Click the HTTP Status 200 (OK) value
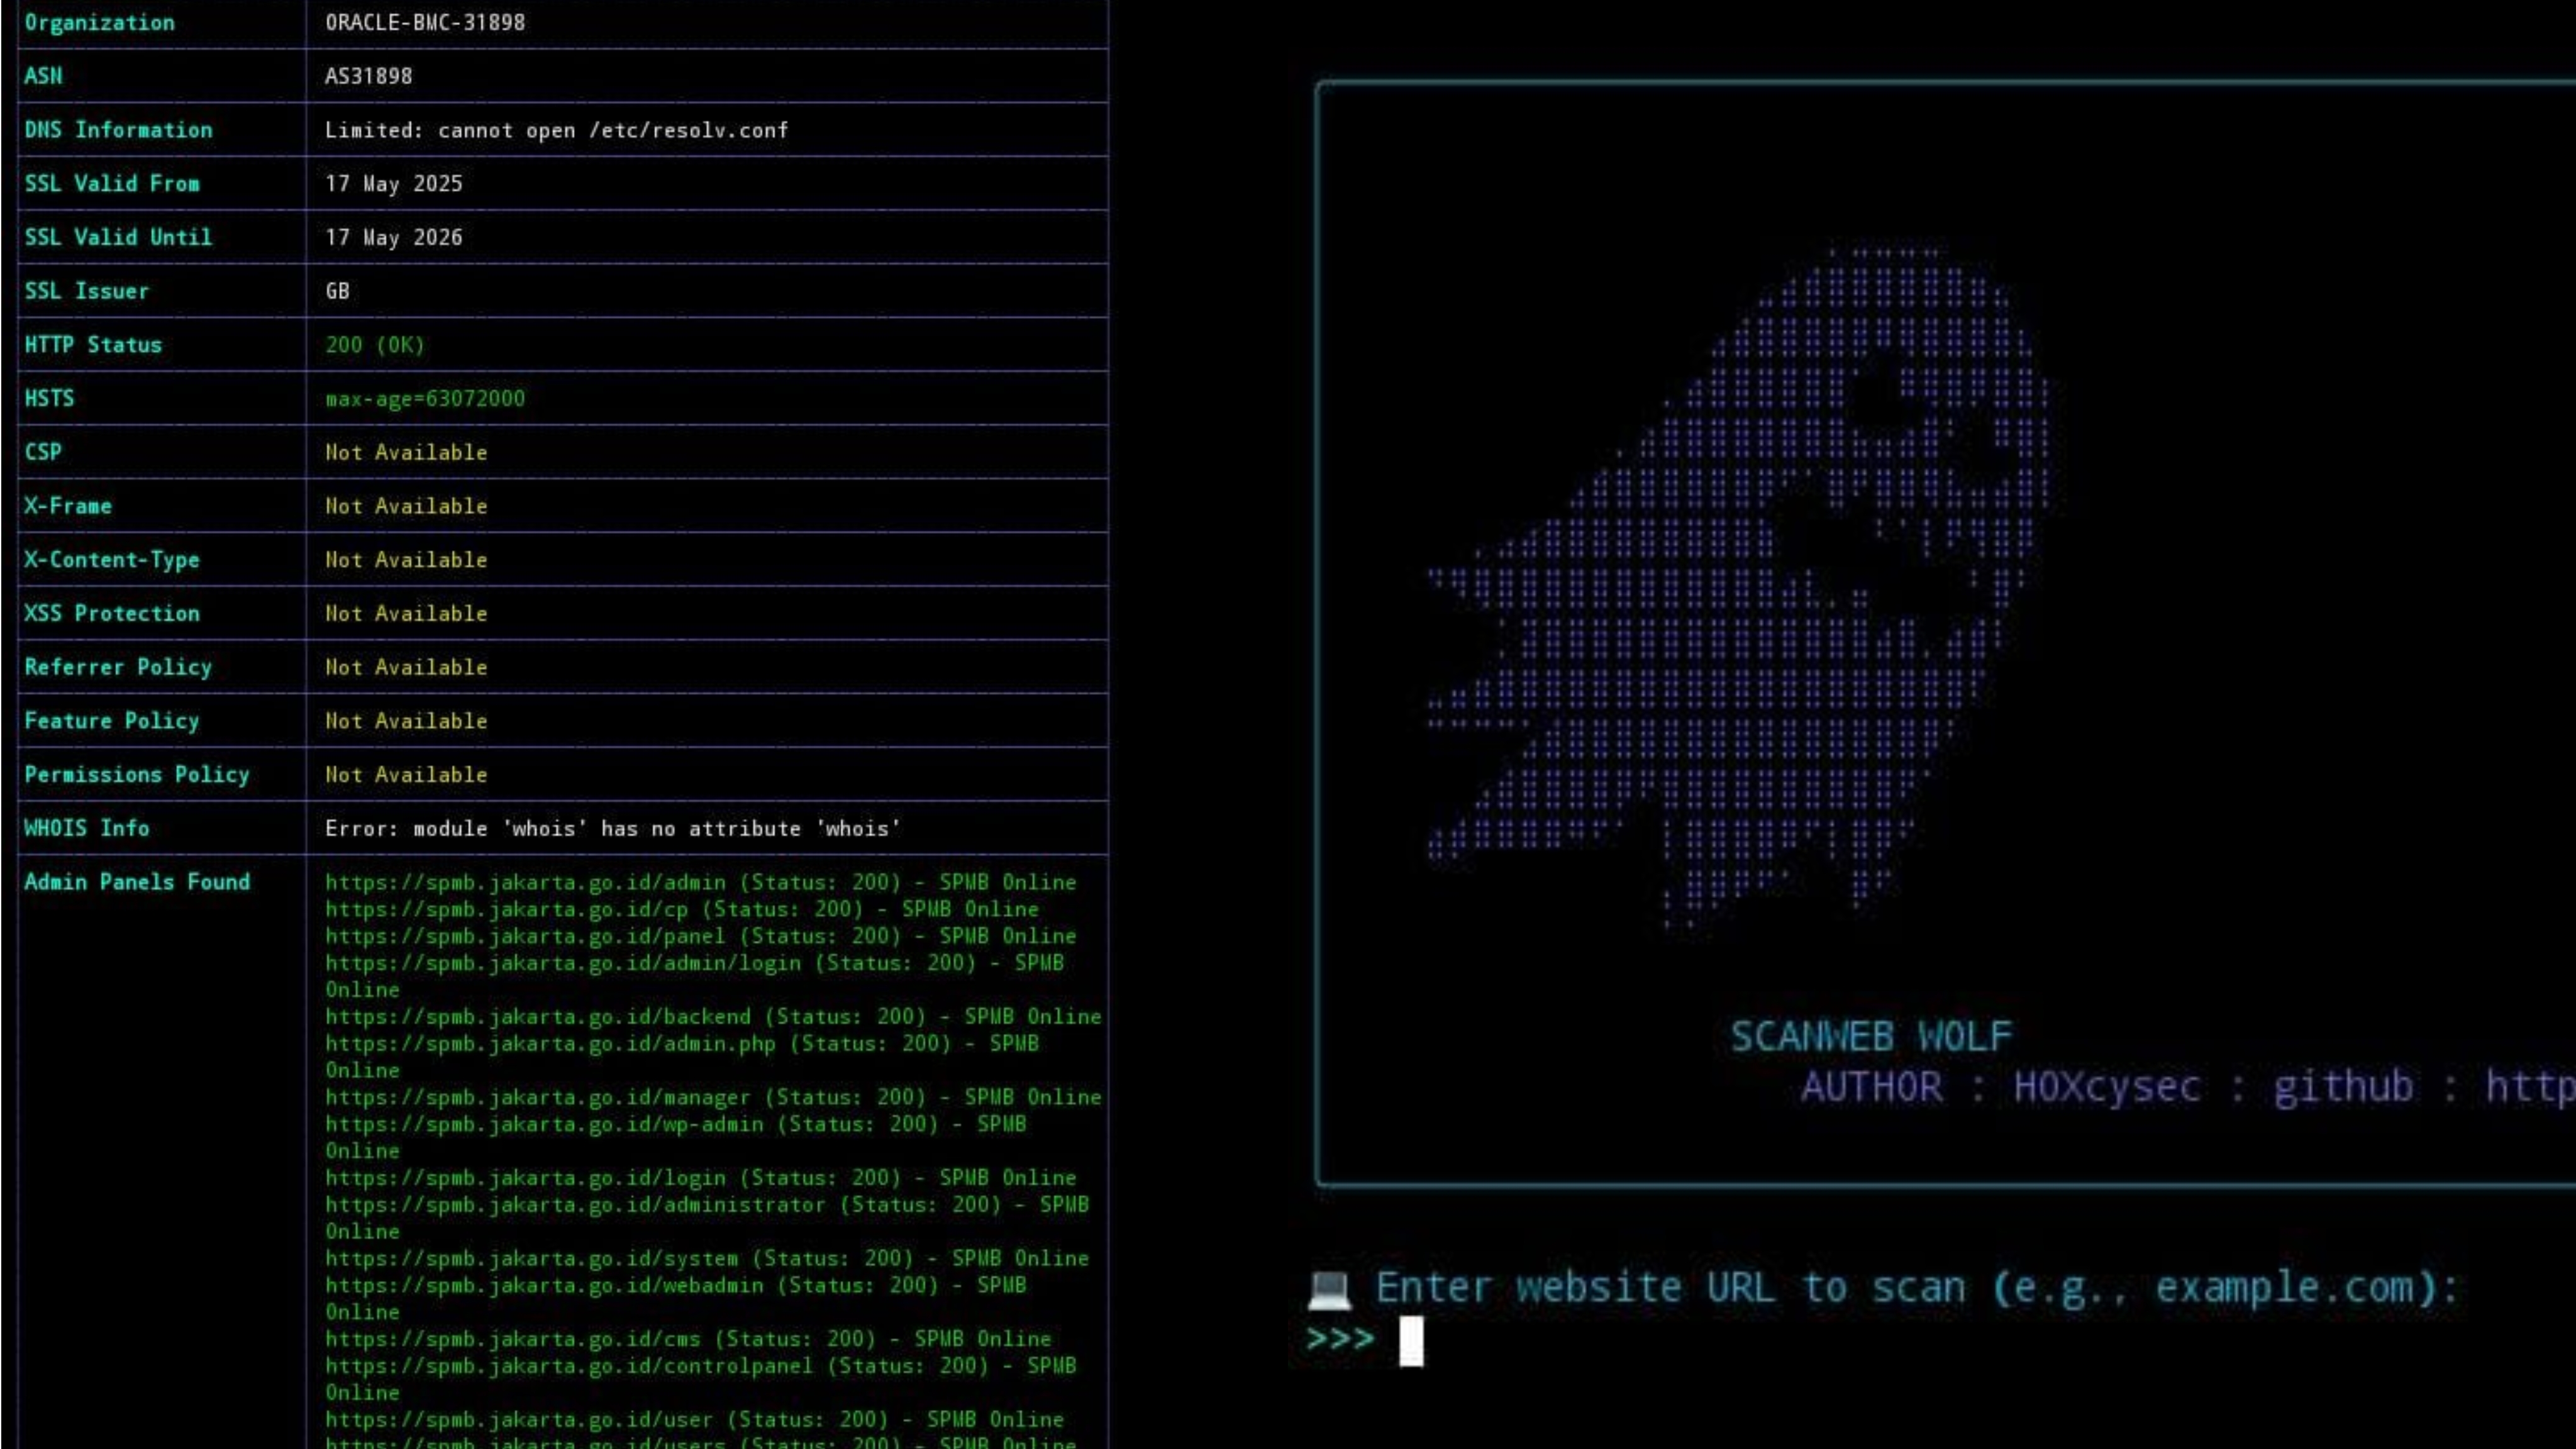Viewport: 2576px width, 1449px height. [375, 345]
